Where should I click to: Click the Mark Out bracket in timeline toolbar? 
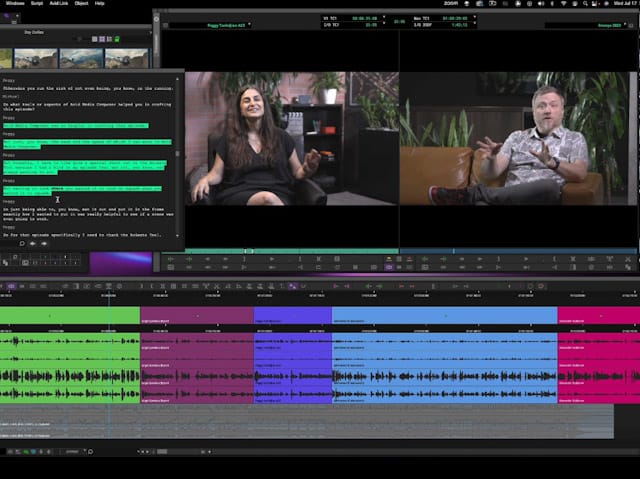pos(152,286)
